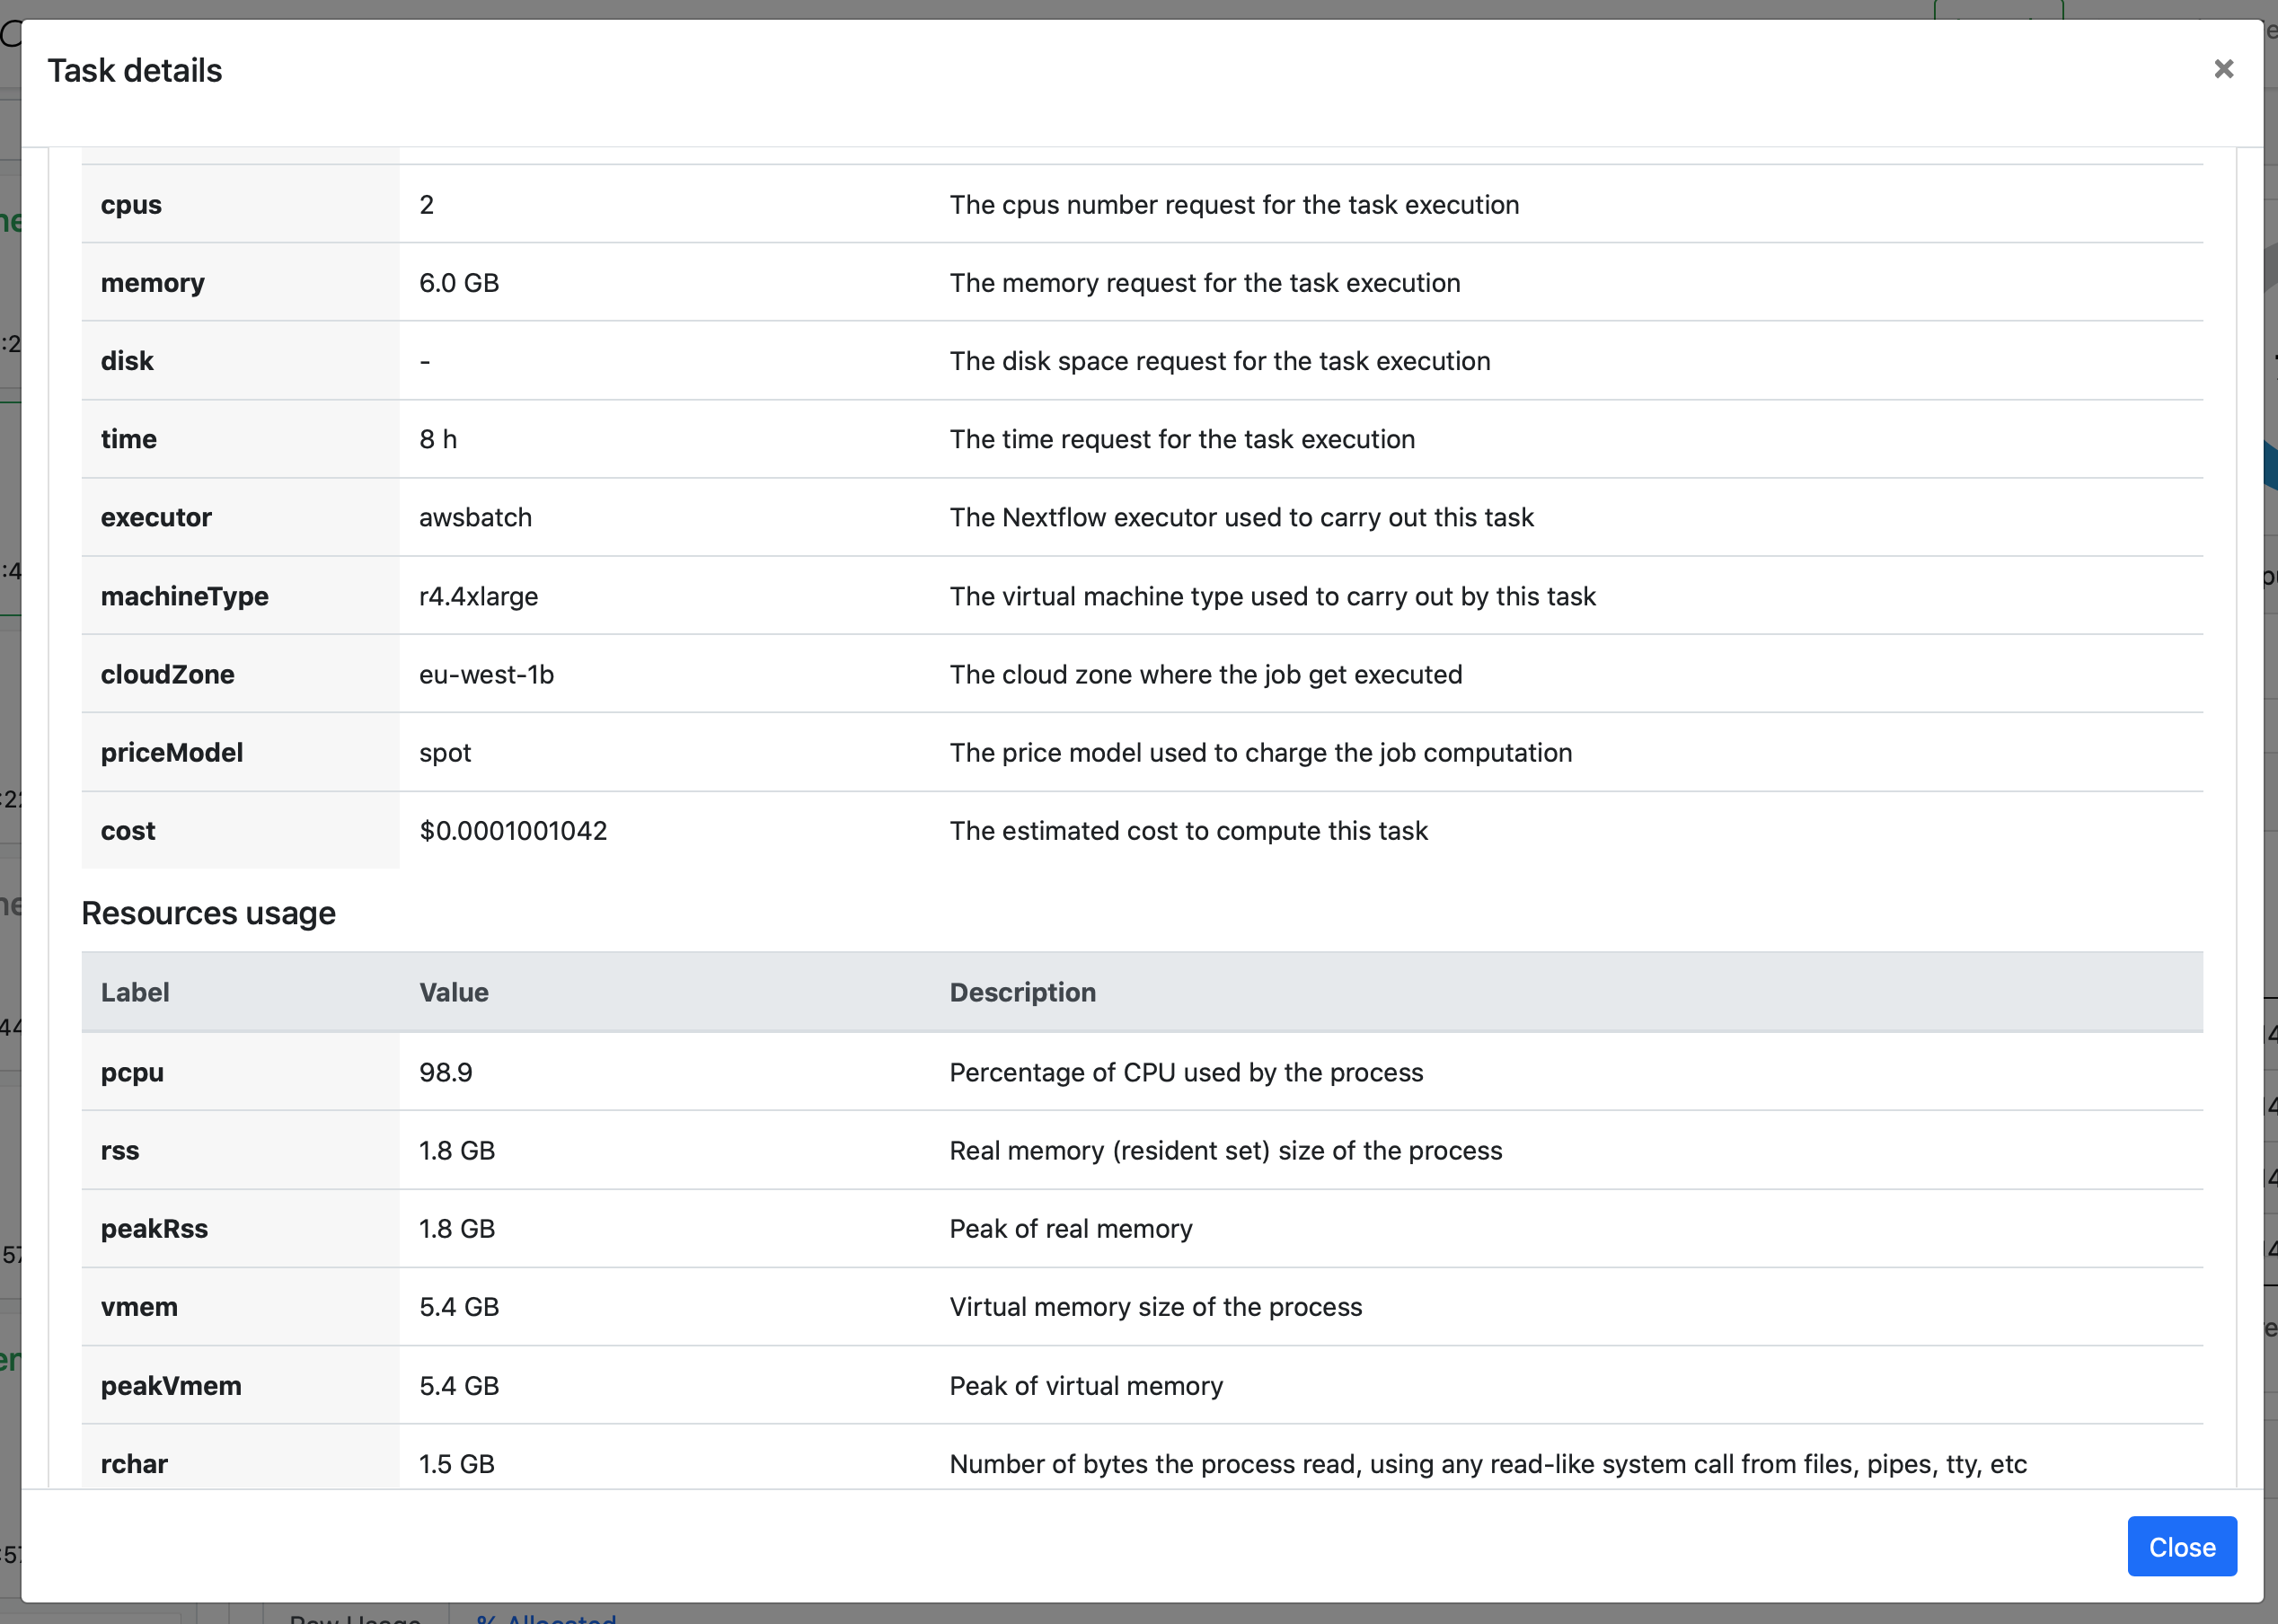The image size is (2278, 1624).
Task: Click the awsbatch executor value
Action: pos(475,517)
